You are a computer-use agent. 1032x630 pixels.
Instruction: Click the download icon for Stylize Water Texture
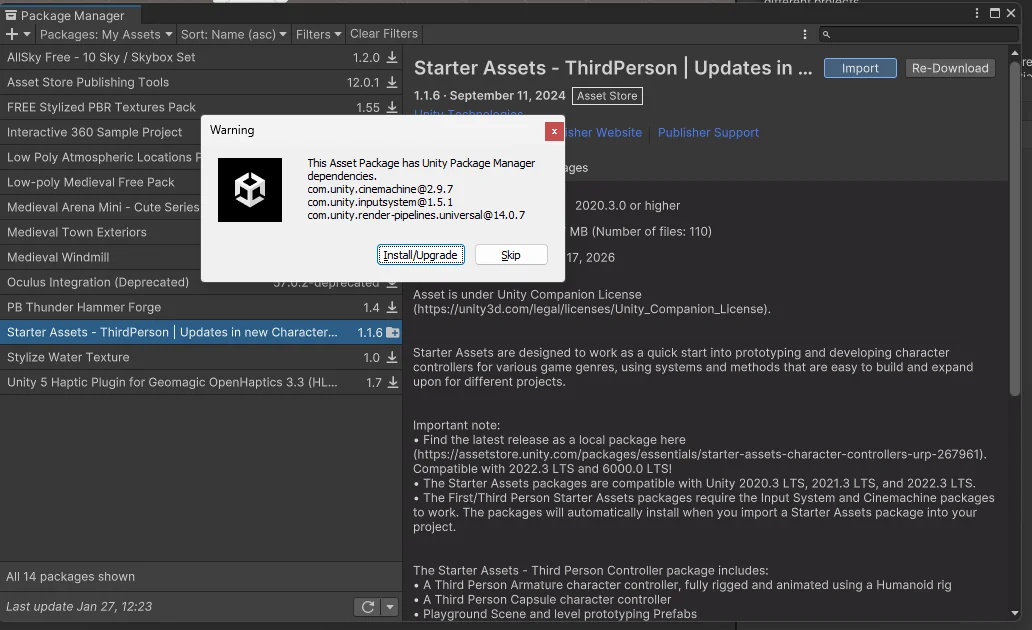tap(392, 358)
